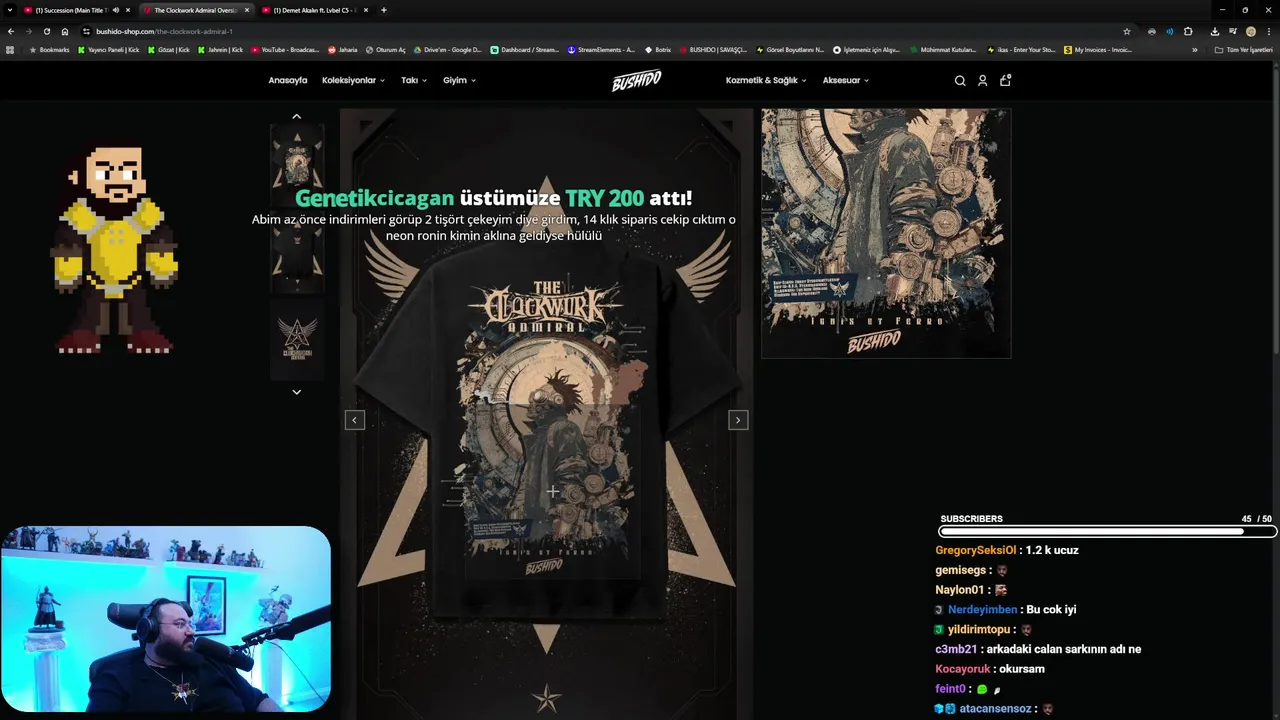Open BUSHIDO | SAVAŞÇI... bookmark

point(713,49)
